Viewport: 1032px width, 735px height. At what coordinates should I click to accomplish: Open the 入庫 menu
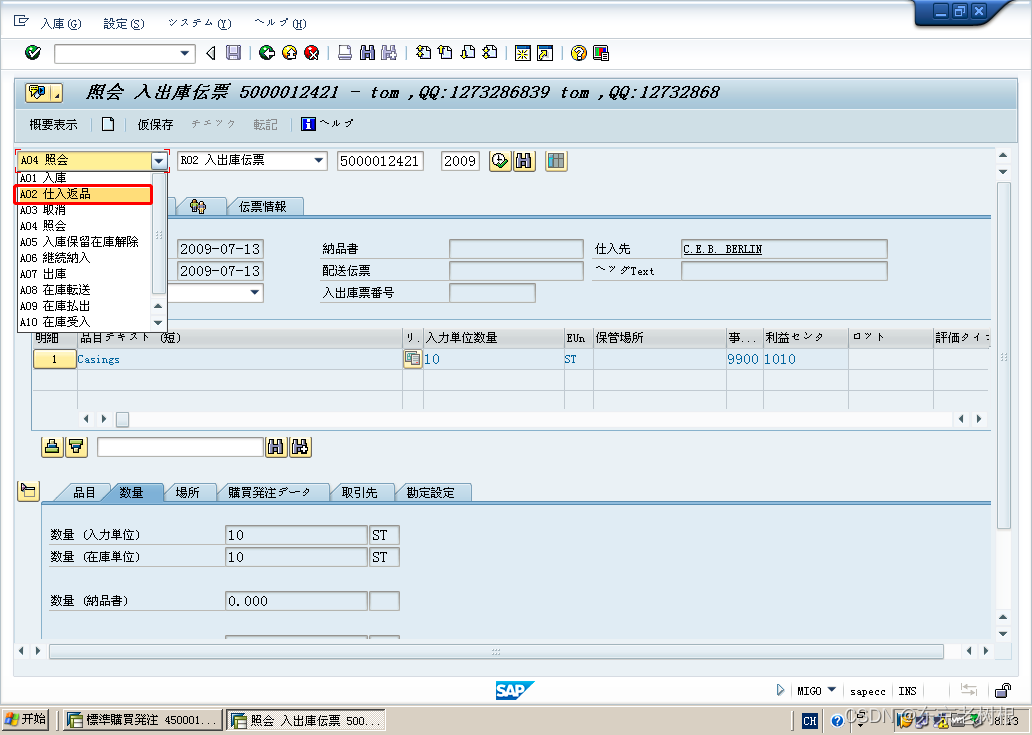pos(61,24)
